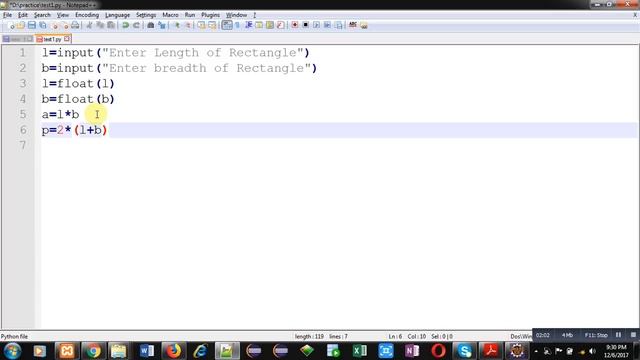The image size is (640, 360).
Task: Open Excel from the taskbar
Action: 360,351
